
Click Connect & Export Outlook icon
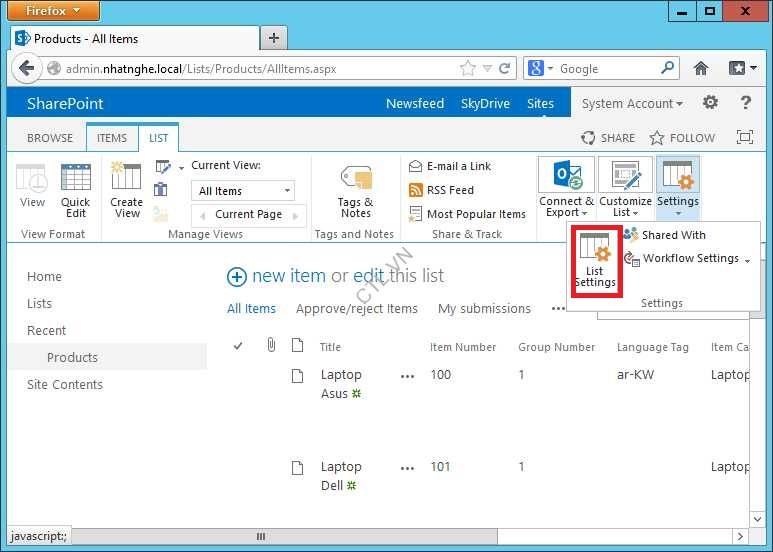566,176
